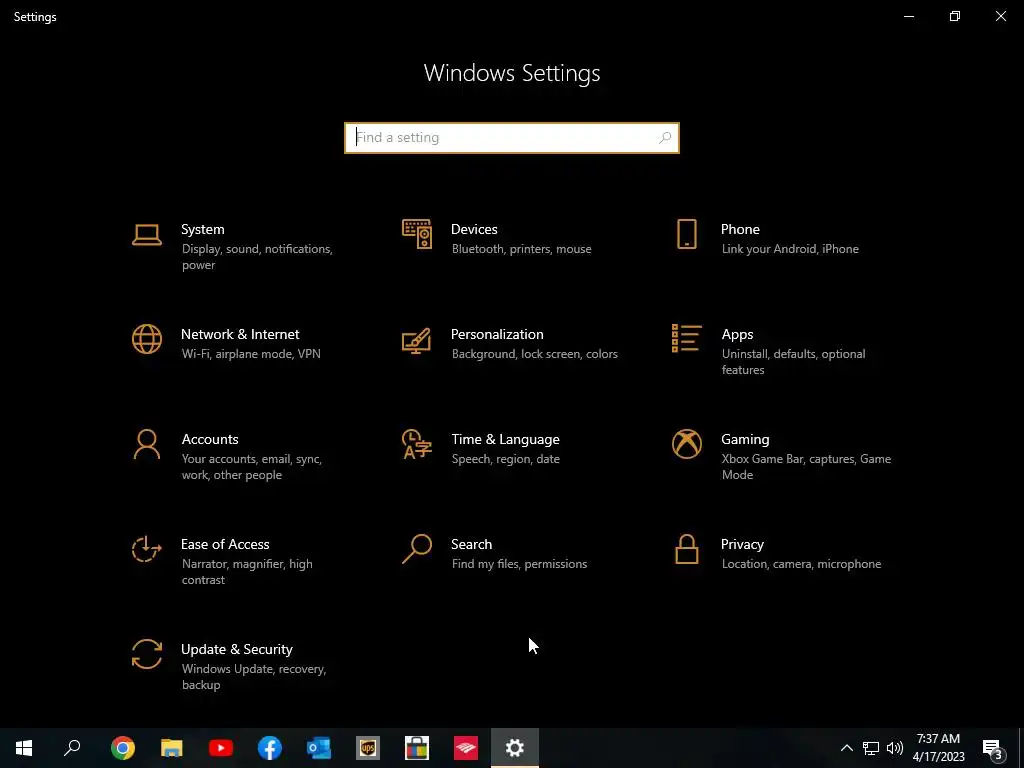Viewport: 1024px width, 768px height.
Task: Open the network status tray icon
Action: (871, 748)
